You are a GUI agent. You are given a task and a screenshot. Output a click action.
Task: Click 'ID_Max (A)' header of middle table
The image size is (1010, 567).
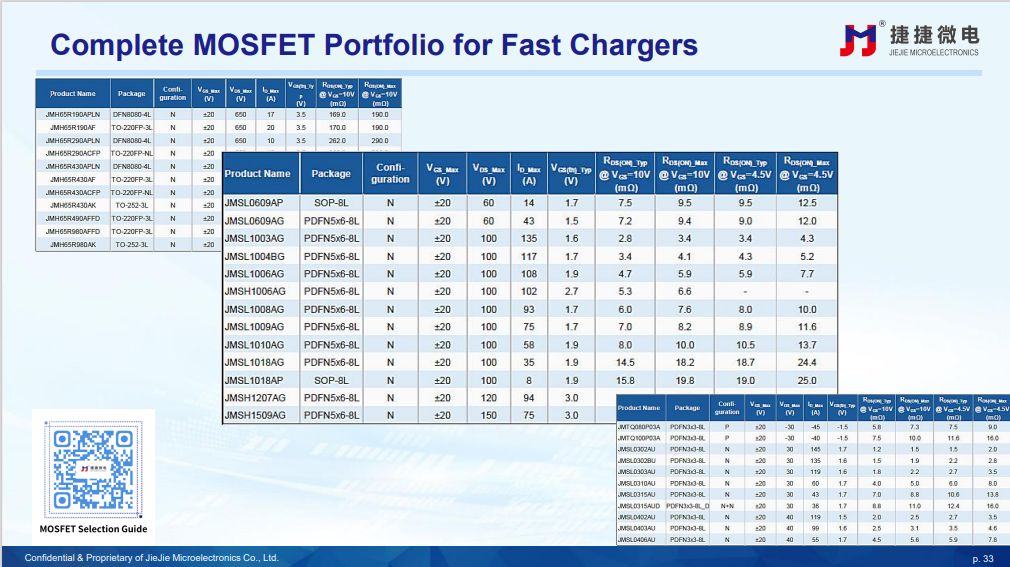point(529,174)
